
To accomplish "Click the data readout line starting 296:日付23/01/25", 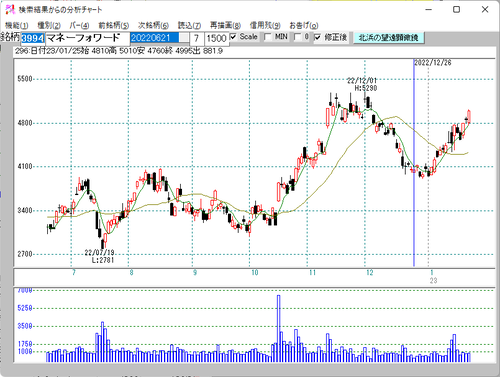I will 119,51.
